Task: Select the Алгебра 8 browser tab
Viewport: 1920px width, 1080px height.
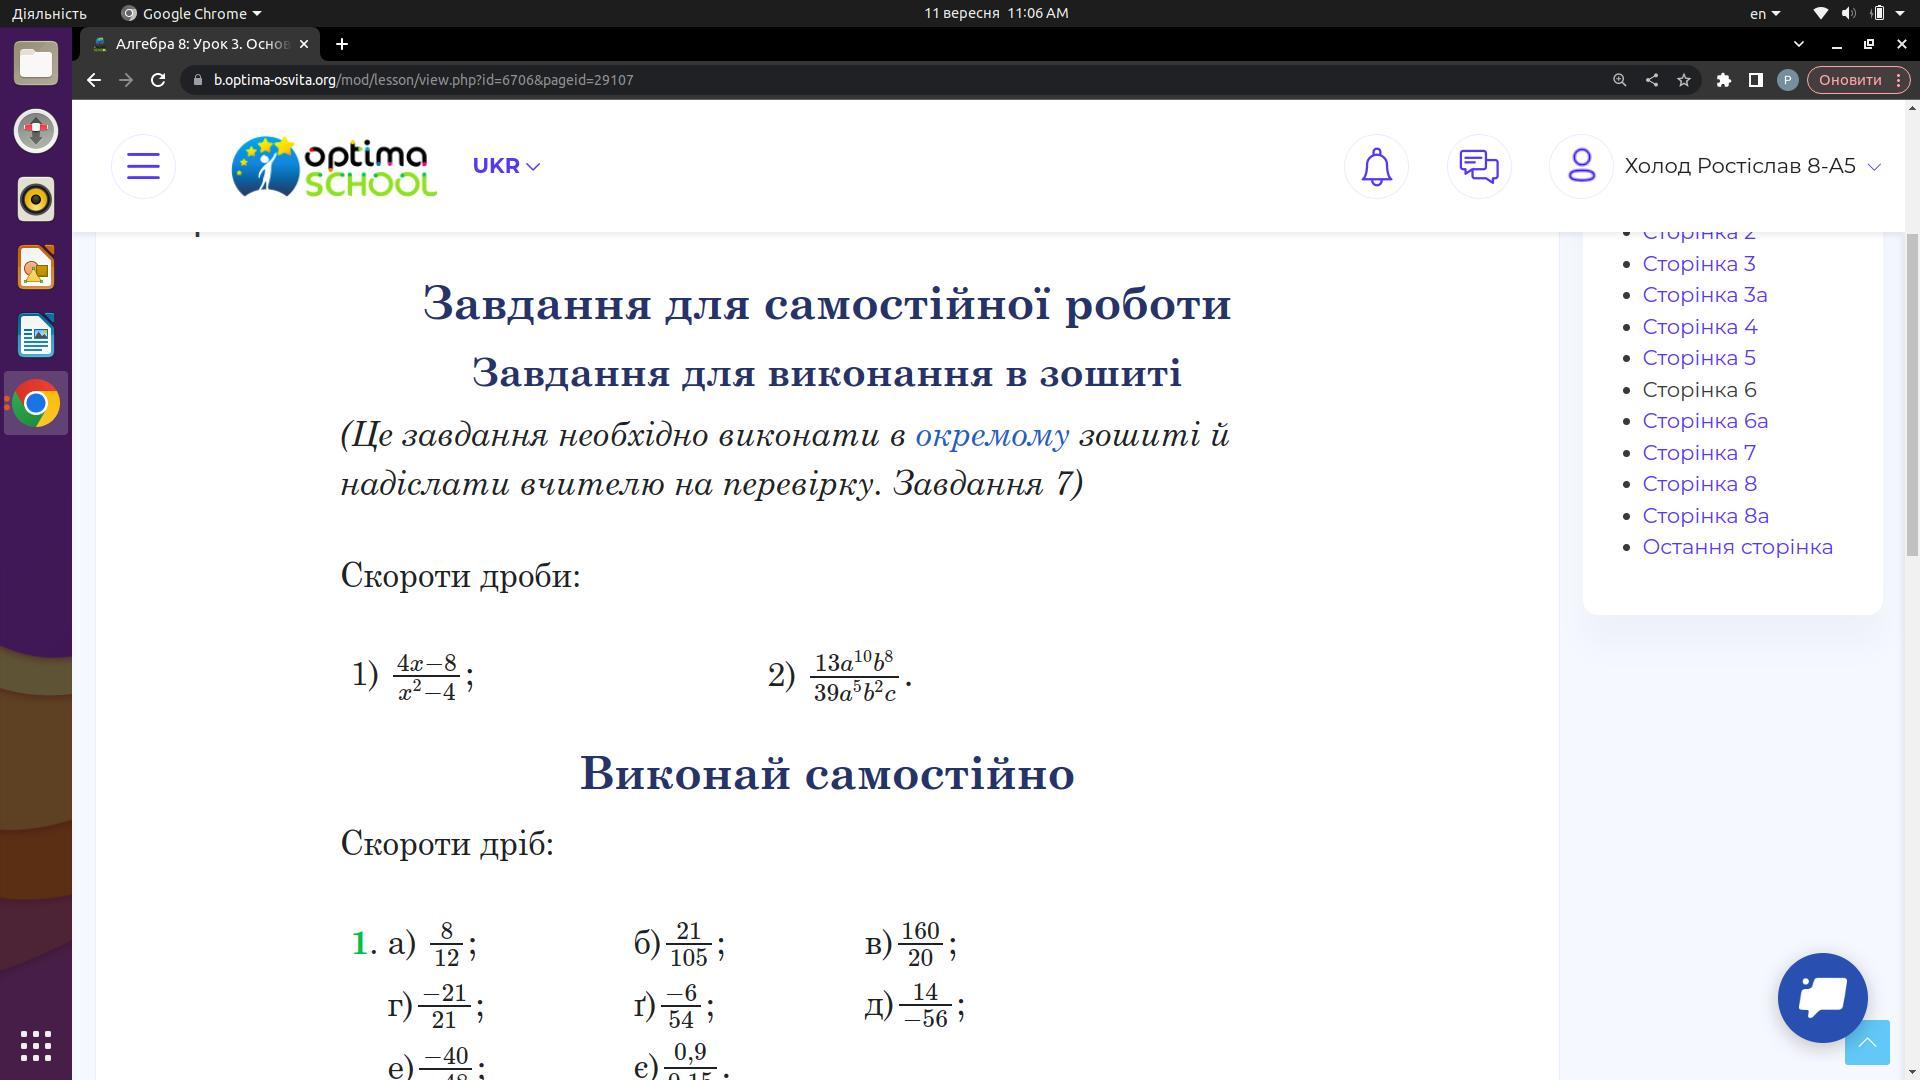Action: 200,44
